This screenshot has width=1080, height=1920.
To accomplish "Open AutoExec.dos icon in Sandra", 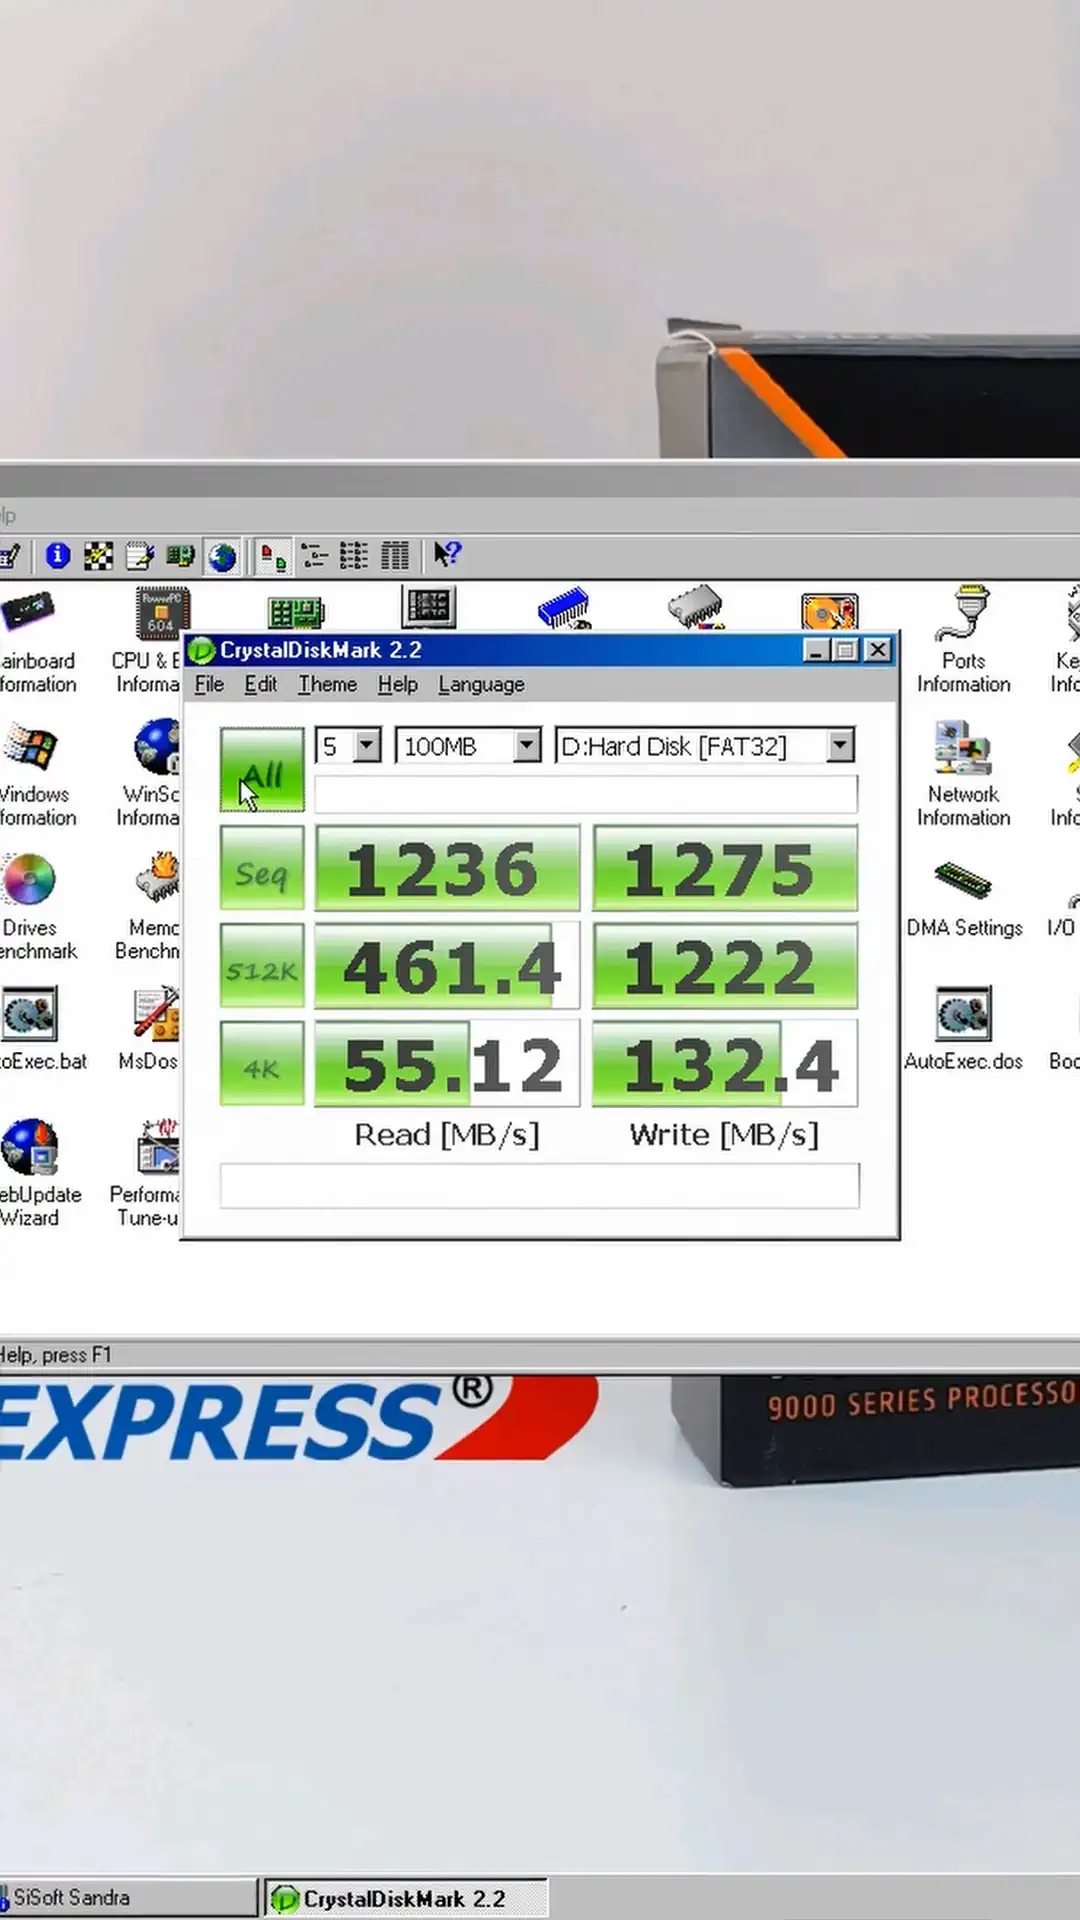I will (x=964, y=1030).
